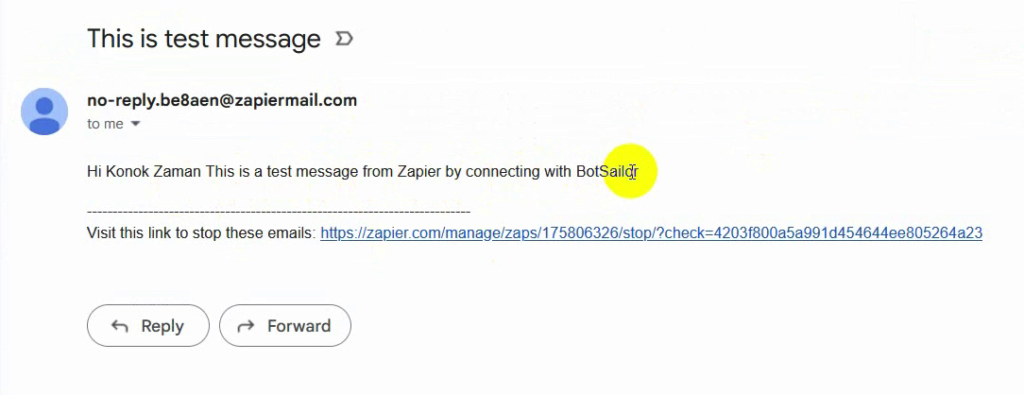Open the sender's profile avatar

pyautogui.click(x=44, y=112)
